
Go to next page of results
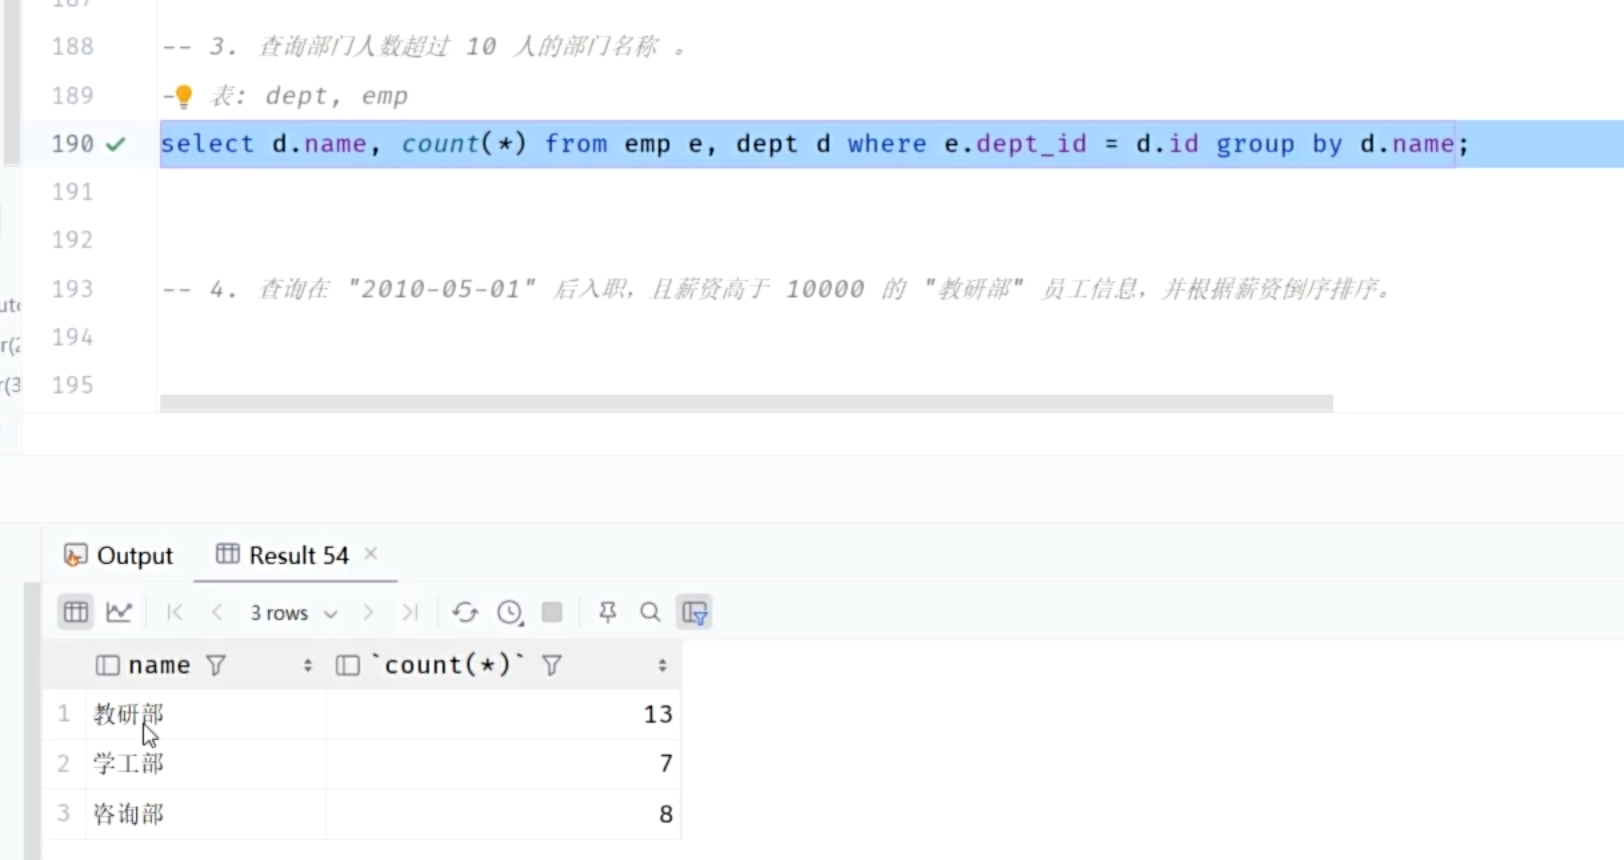point(368,612)
